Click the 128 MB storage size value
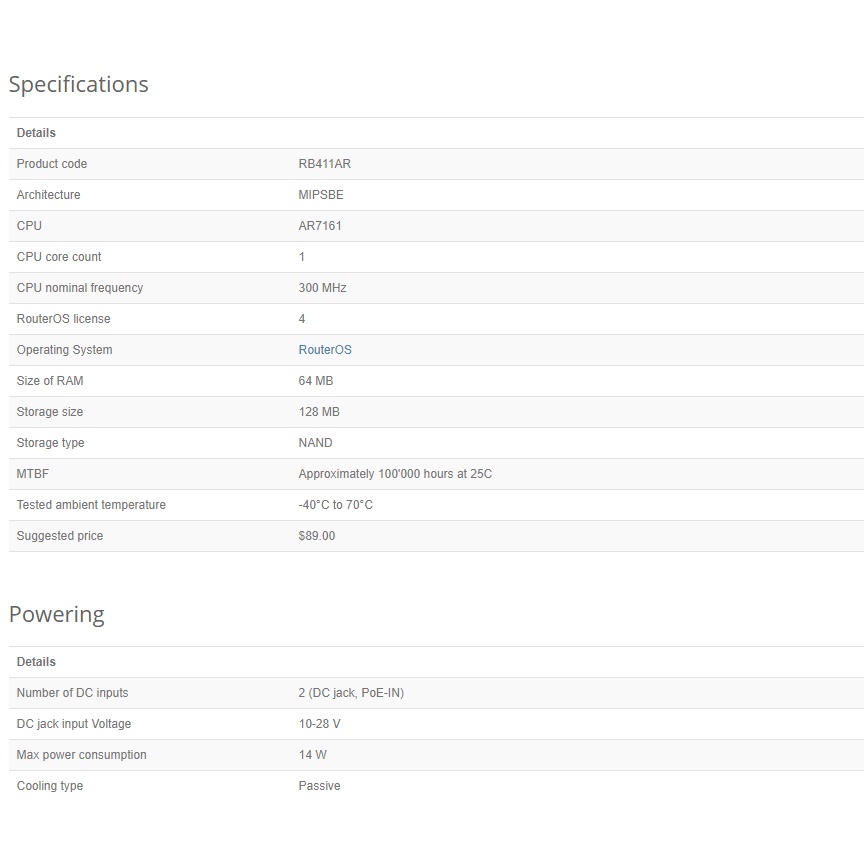The image size is (864, 864). tap(319, 412)
